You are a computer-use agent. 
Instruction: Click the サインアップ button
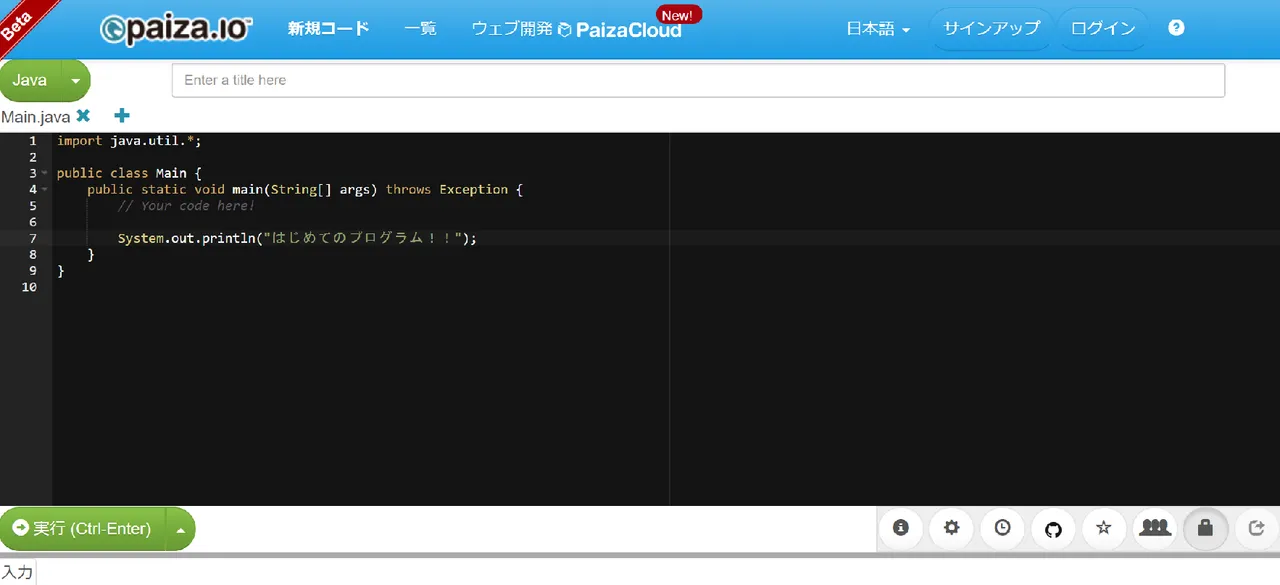click(991, 29)
